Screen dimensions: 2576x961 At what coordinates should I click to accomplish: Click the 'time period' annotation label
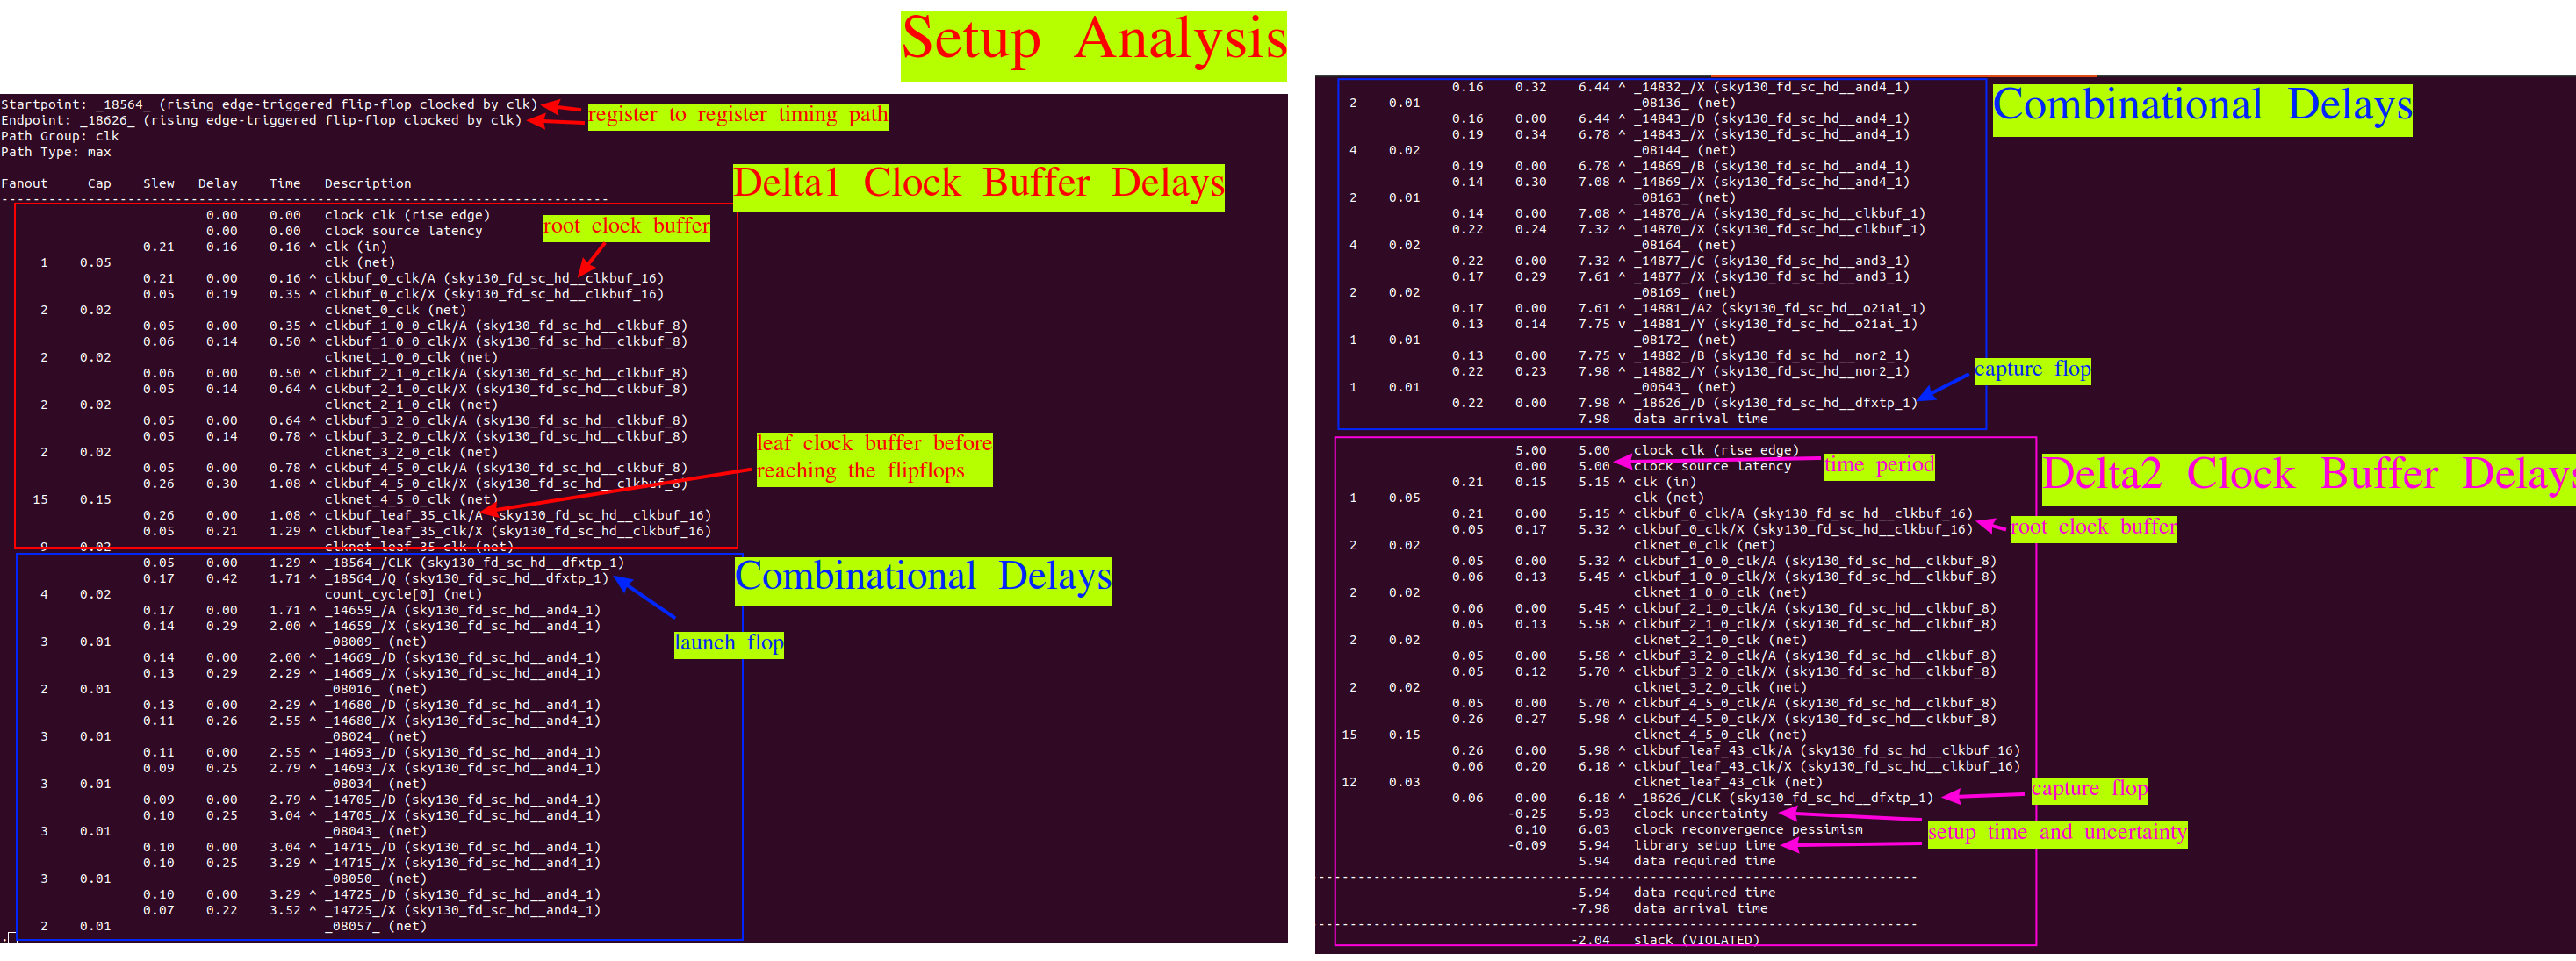click(1878, 465)
